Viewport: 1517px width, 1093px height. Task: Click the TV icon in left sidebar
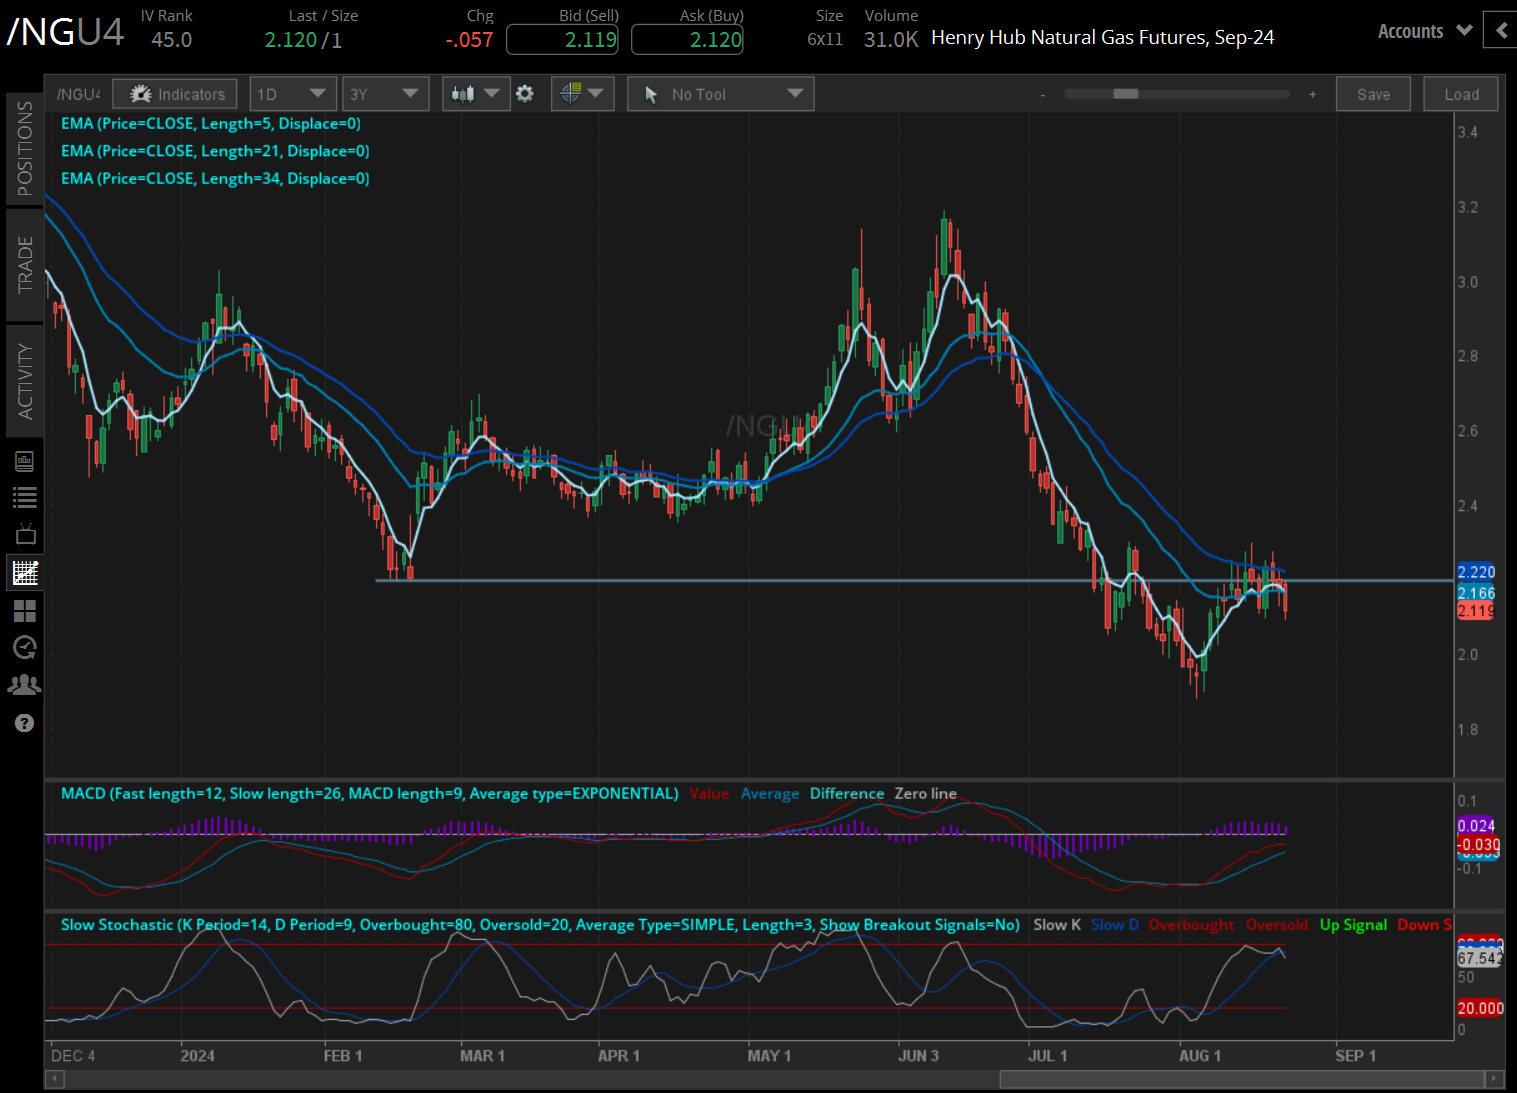coord(25,534)
